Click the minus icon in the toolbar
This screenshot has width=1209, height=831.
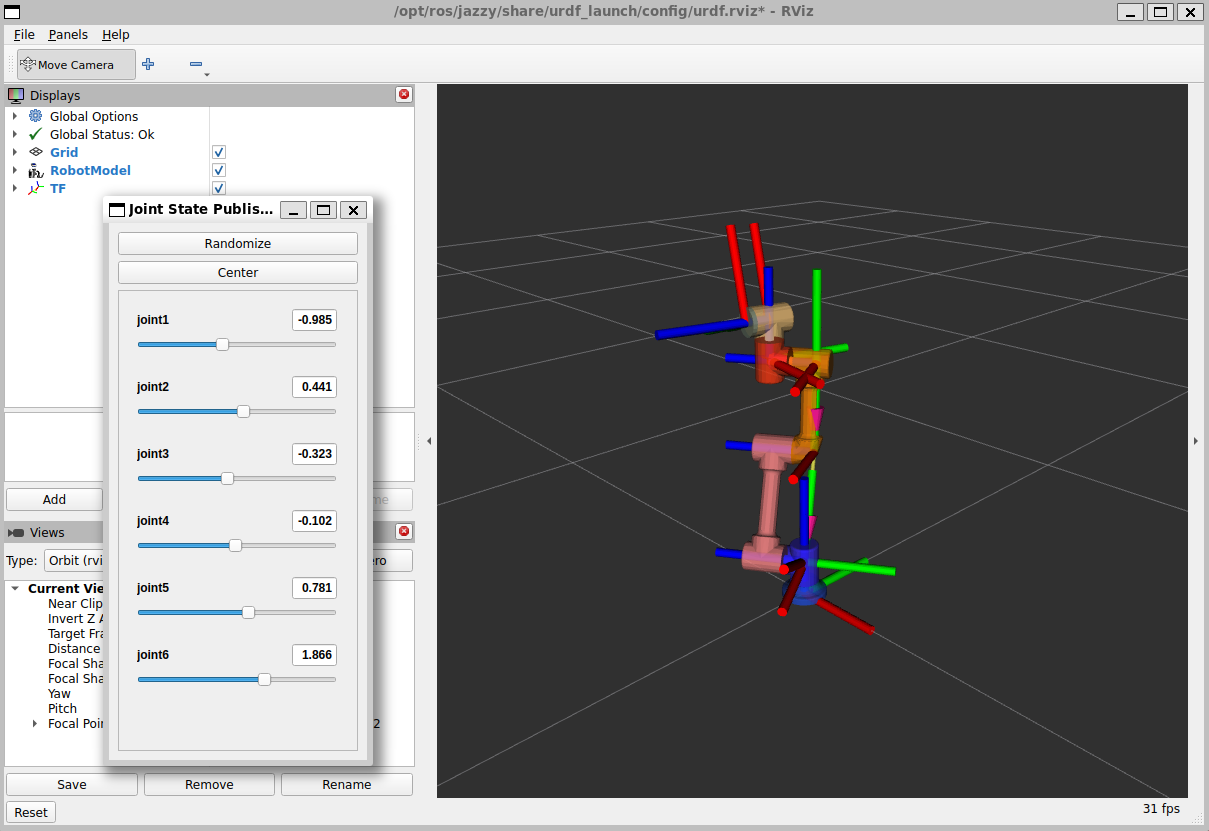click(196, 63)
